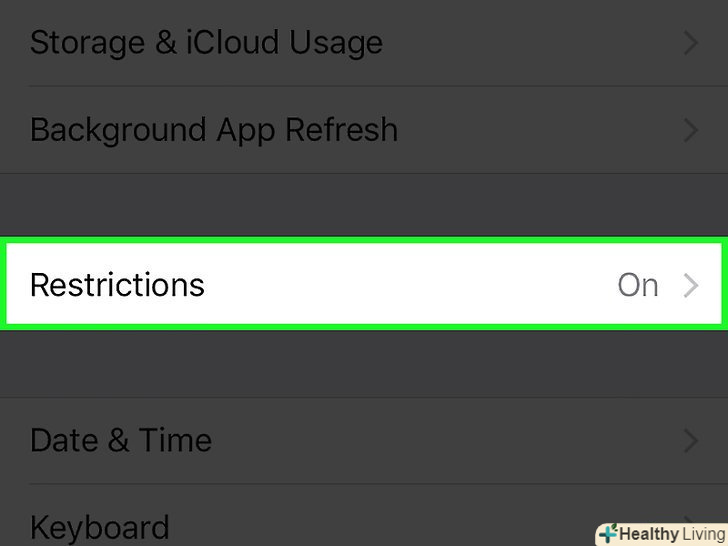Click the On status in Restrictions row
The image size is (728, 546).
point(638,285)
